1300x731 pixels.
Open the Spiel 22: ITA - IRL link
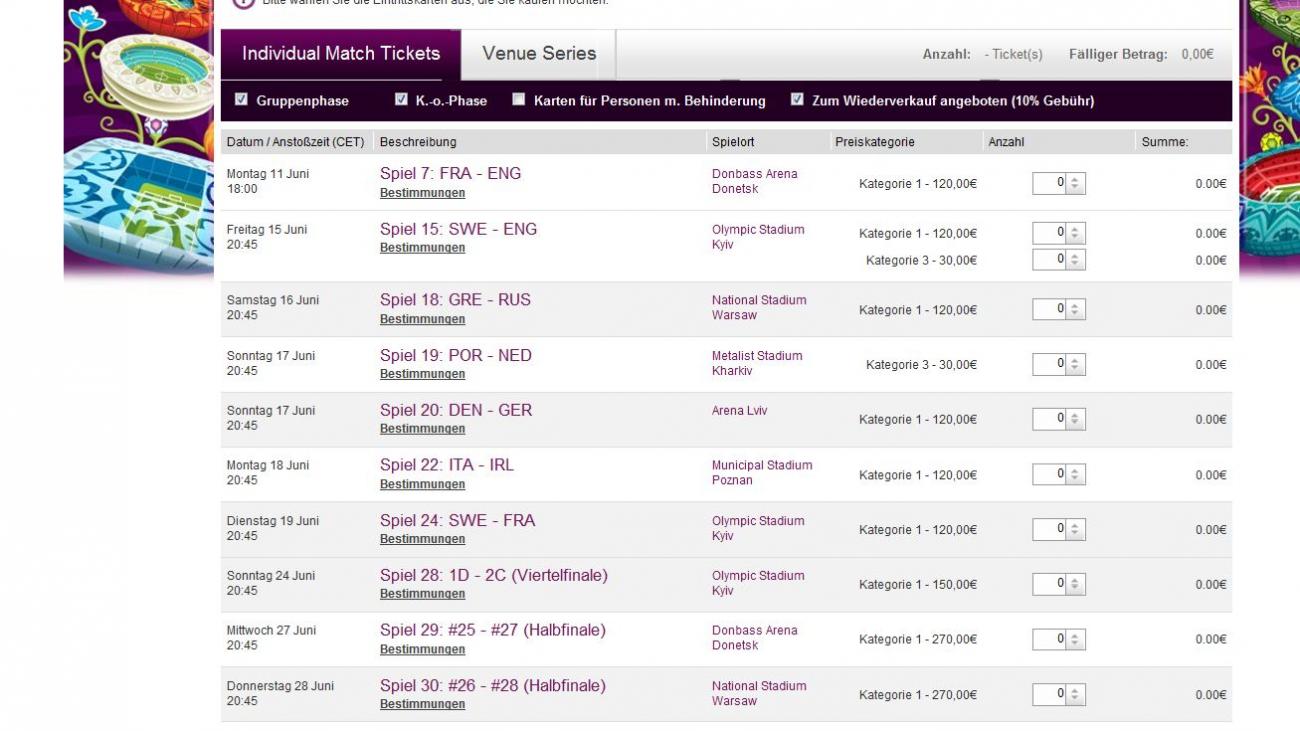[446, 465]
